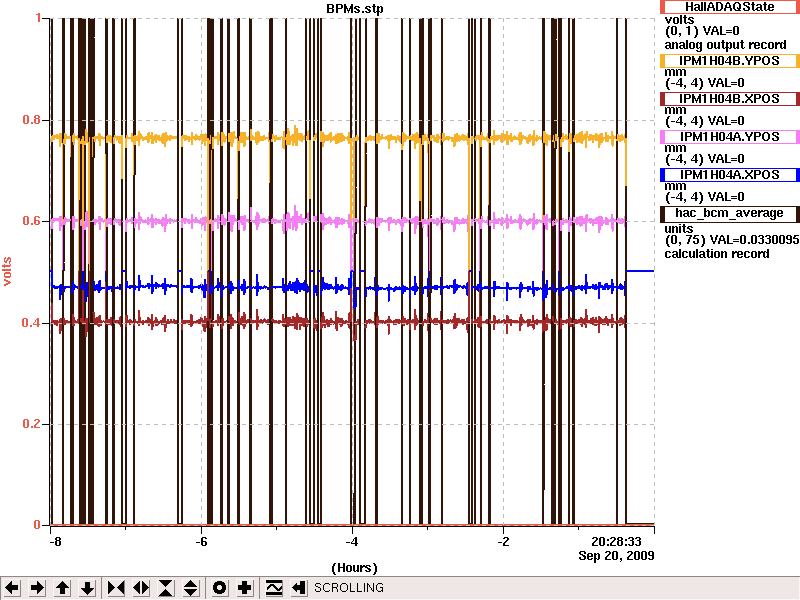Viewport: 800px width, 600px height.
Task: Click the vertical zoom-out up-down arrows icon
Action: (x=191, y=588)
